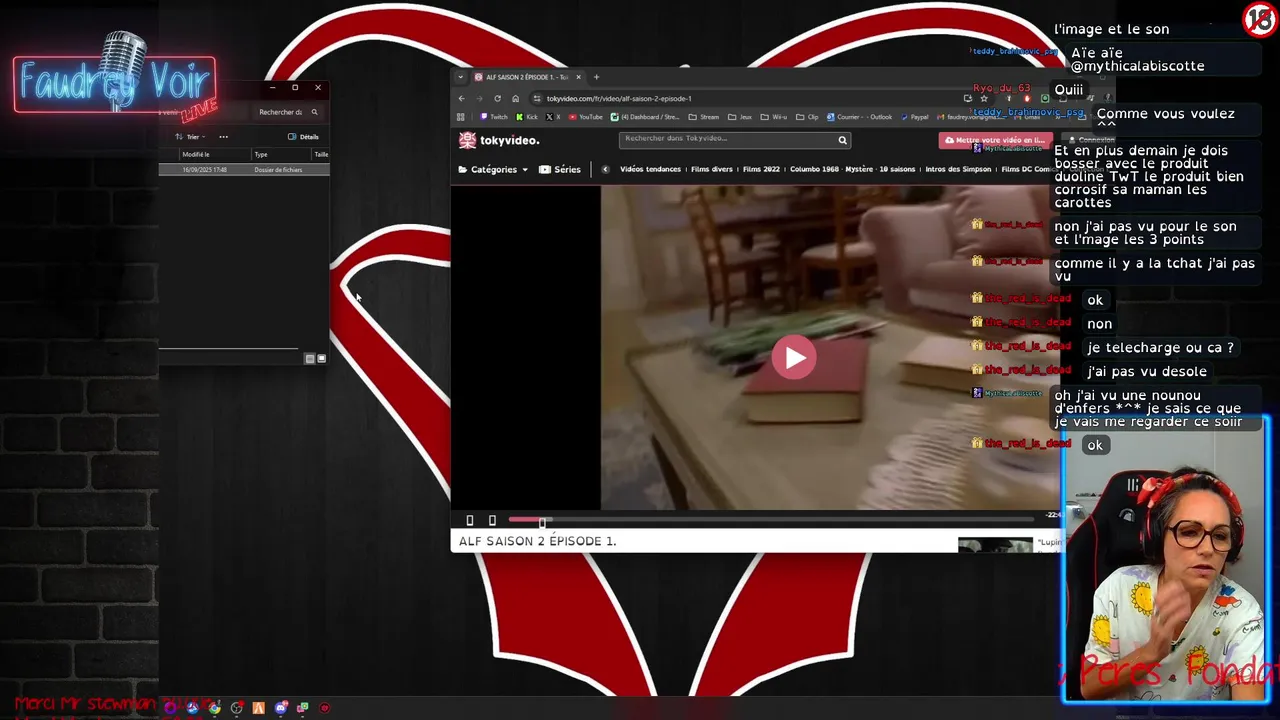Screen dimensions: 1280x720
Task: Open the Courrier - Outlook bookmark
Action: pos(859,117)
